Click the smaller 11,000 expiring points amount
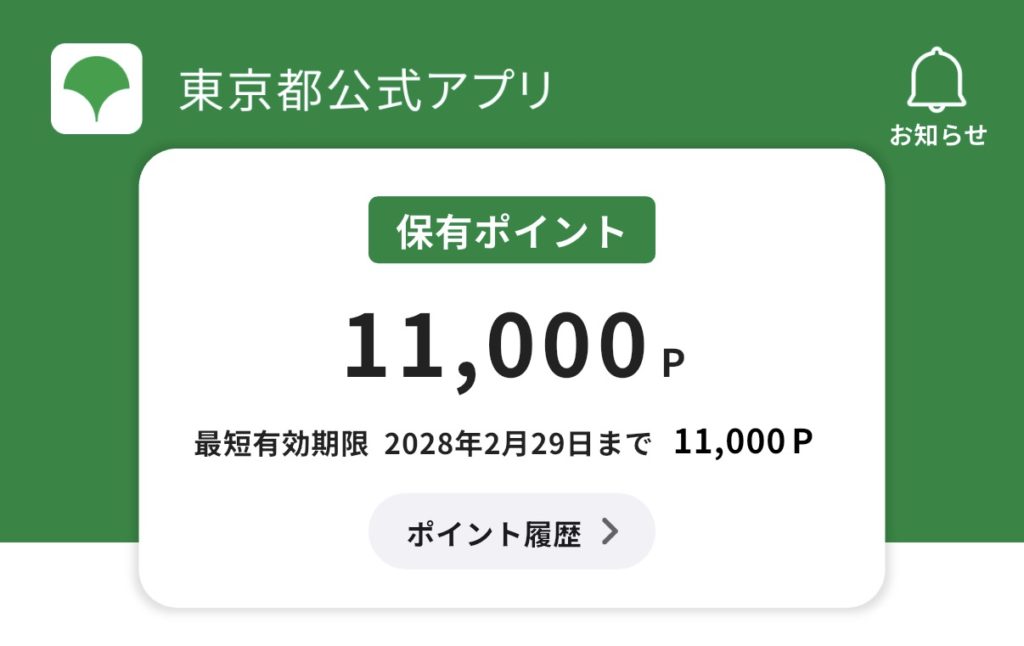This screenshot has width=1024, height=646. click(x=730, y=442)
